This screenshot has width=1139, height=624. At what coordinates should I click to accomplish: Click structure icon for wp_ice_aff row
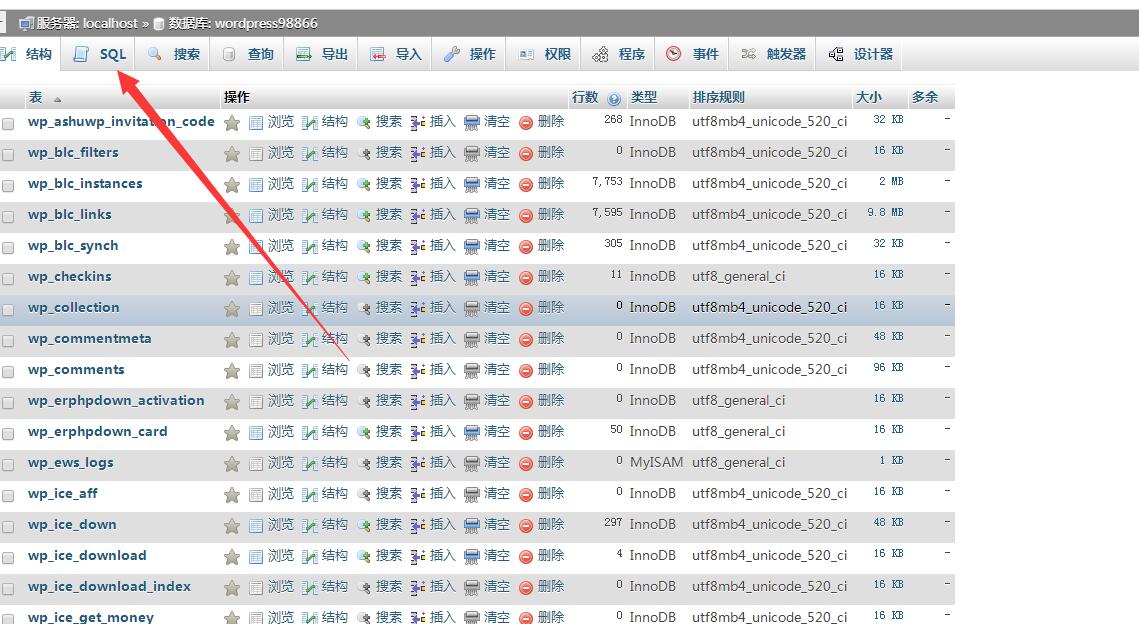click(310, 494)
